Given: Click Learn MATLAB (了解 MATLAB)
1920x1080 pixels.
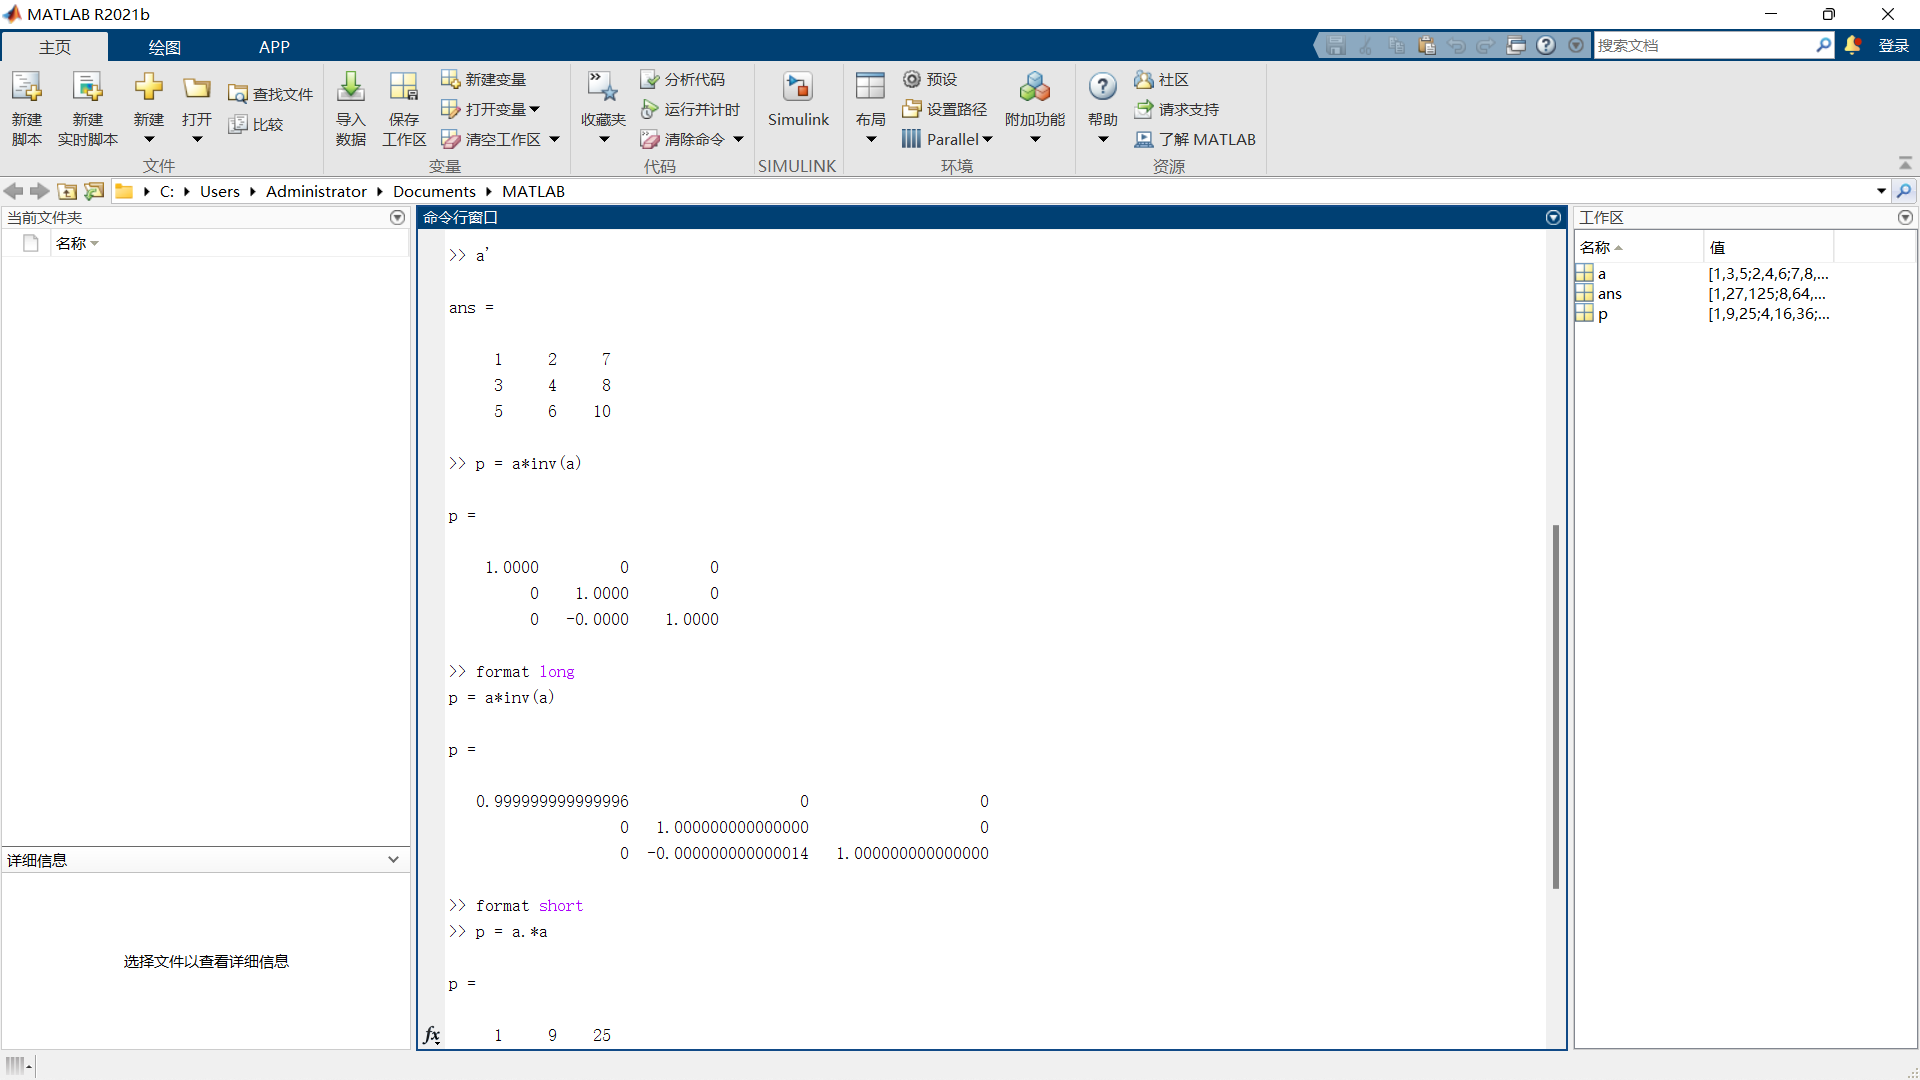Looking at the screenshot, I should 1195,139.
